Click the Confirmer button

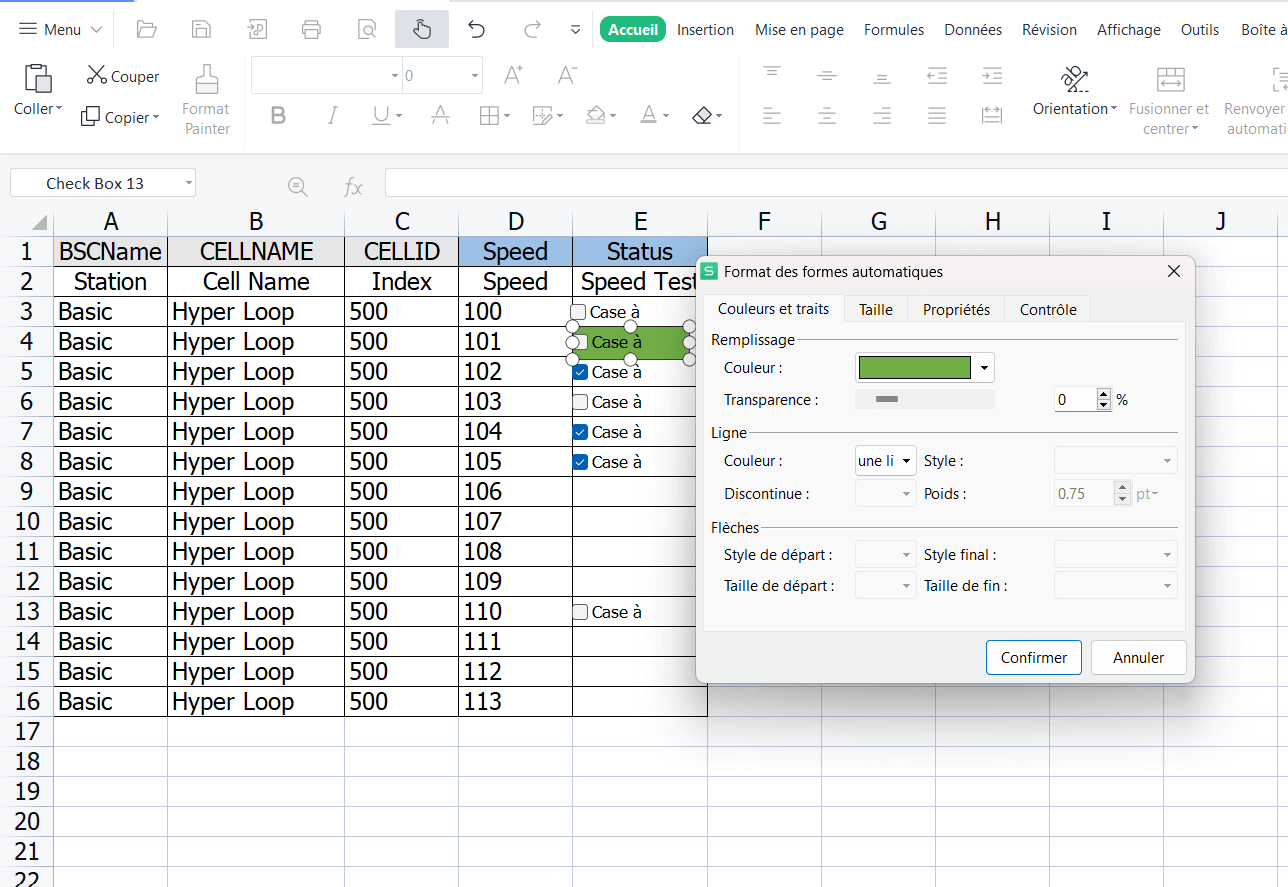click(1033, 658)
